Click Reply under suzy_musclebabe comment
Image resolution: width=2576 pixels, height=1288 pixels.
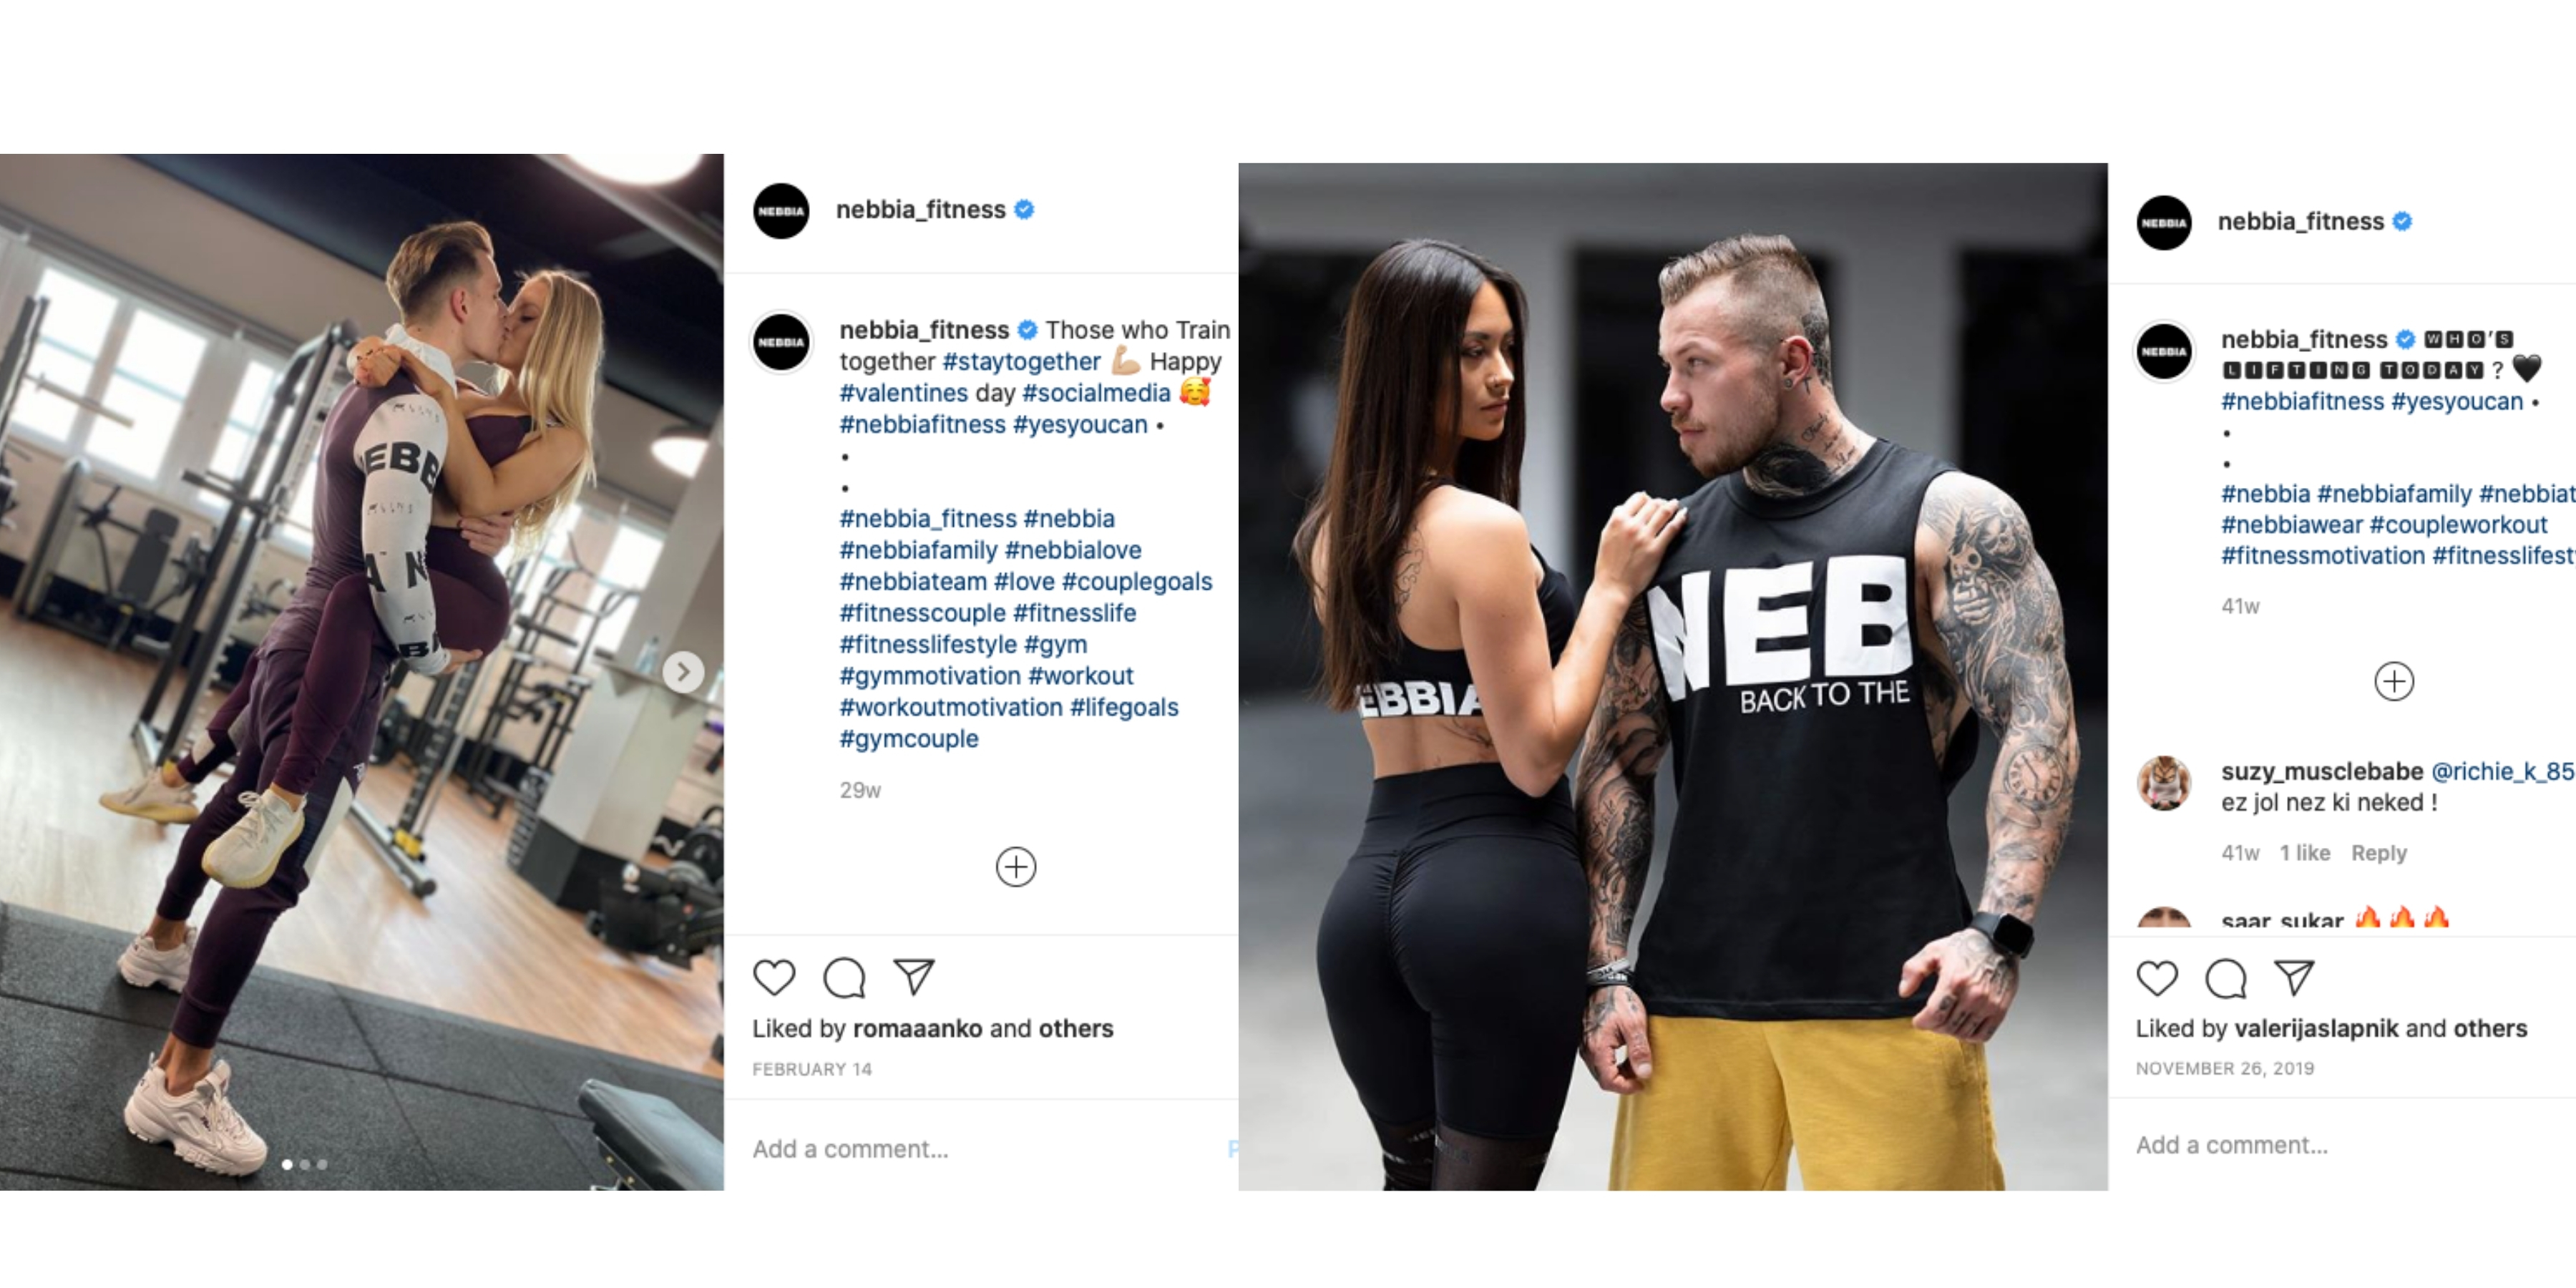2378,853
